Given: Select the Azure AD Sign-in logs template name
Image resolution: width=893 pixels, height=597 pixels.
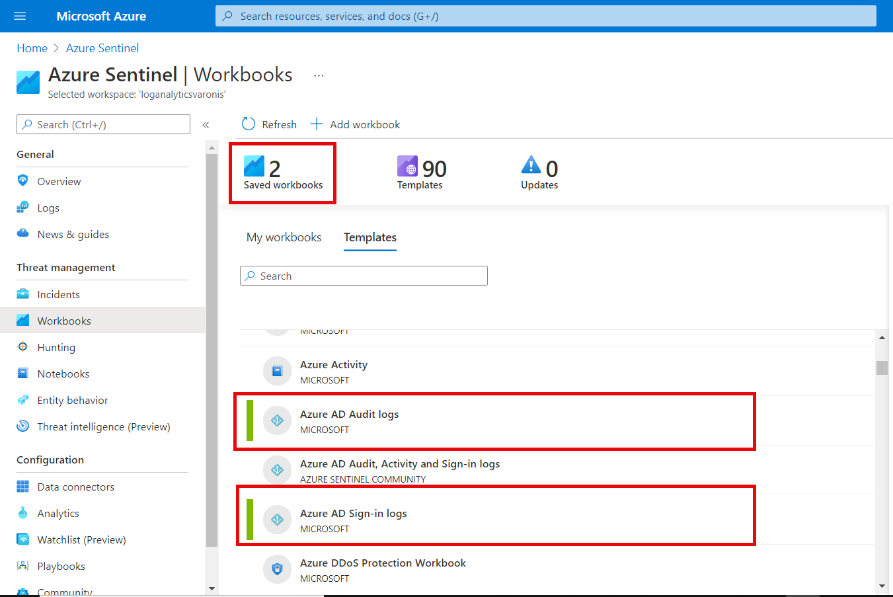Looking at the screenshot, I should click(353, 513).
